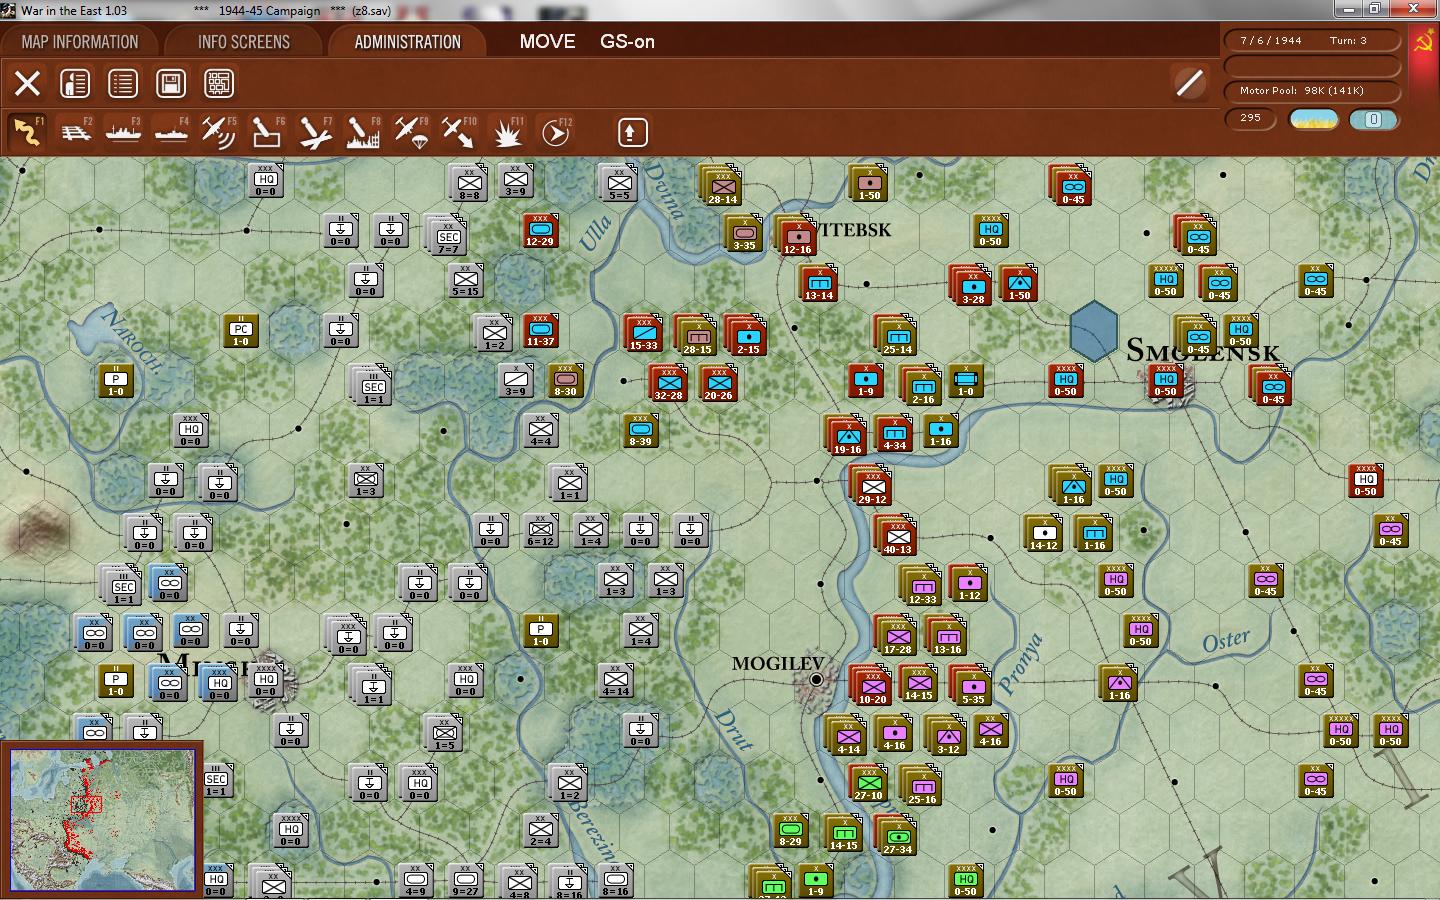Click the round diagonal slash button

pos(1189,83)
